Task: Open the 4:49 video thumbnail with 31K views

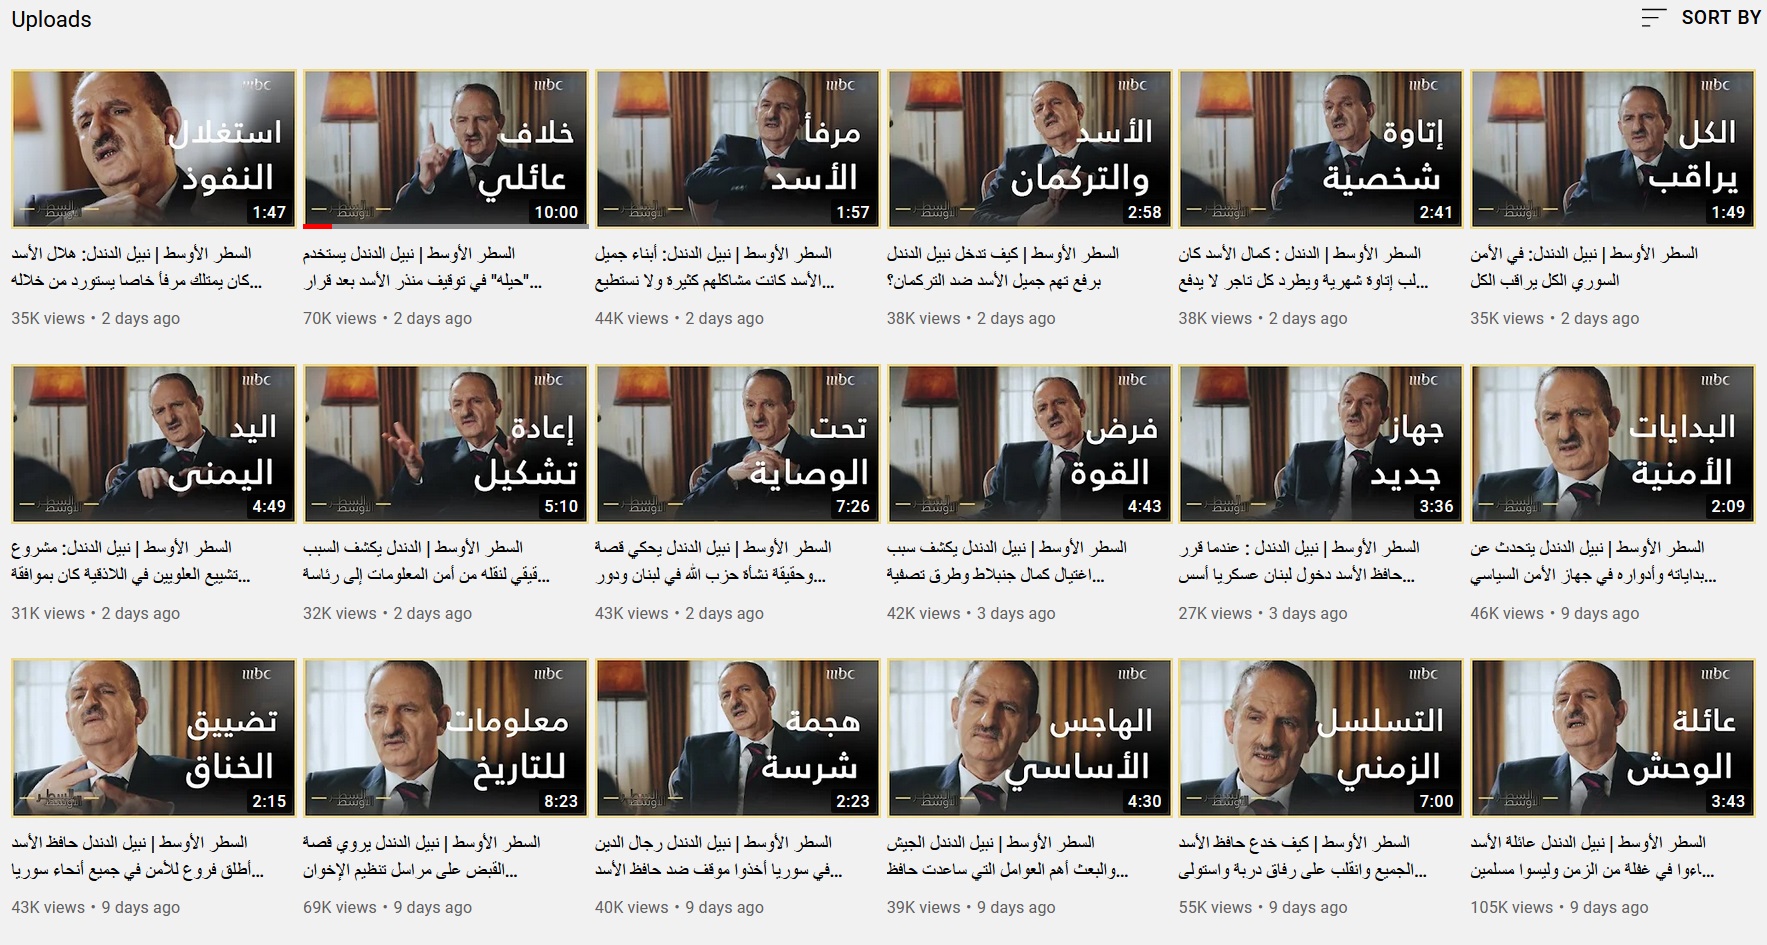Action: 154,443
